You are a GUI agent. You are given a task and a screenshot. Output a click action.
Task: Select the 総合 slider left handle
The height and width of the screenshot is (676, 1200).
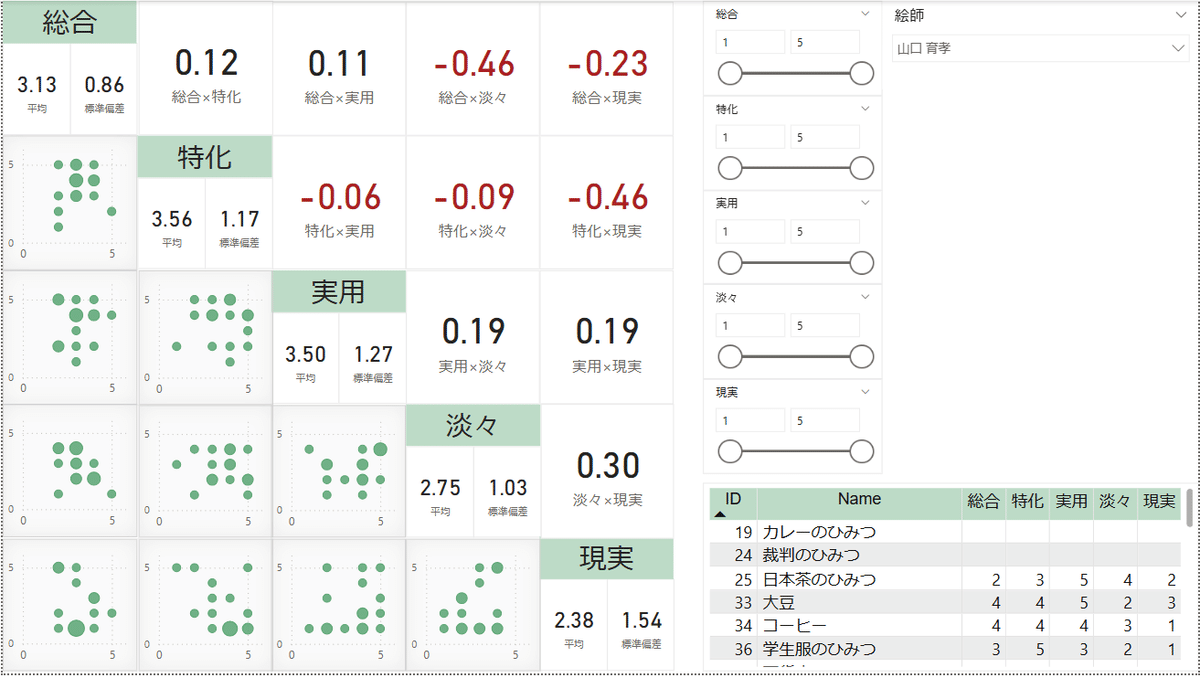[x=730, y=74]
